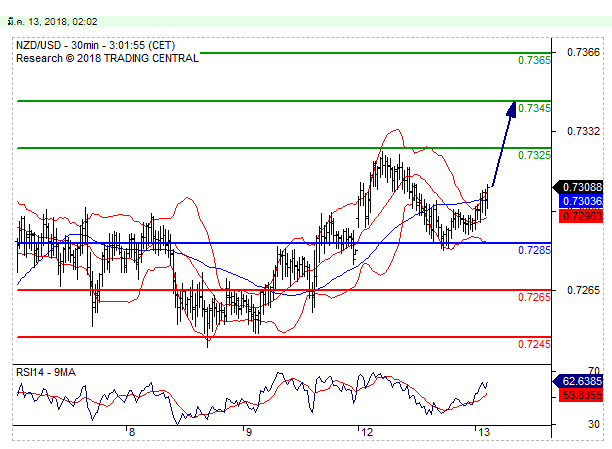612x449 pixels.
Task: Click the 0.7366 price axis value
Action: tap(583, 52)
